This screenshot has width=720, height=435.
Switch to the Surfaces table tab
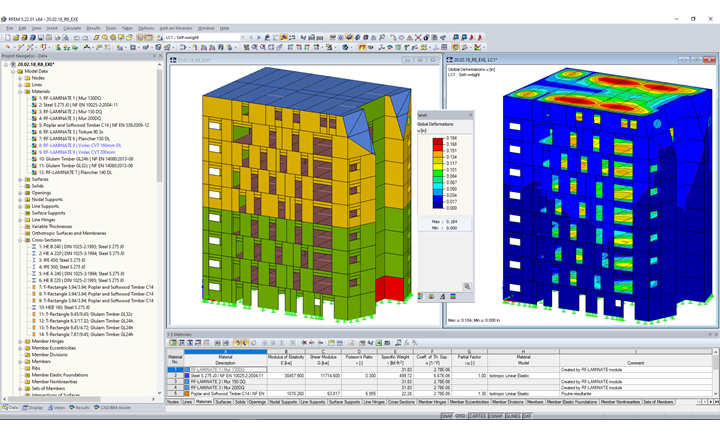[224, 402]
